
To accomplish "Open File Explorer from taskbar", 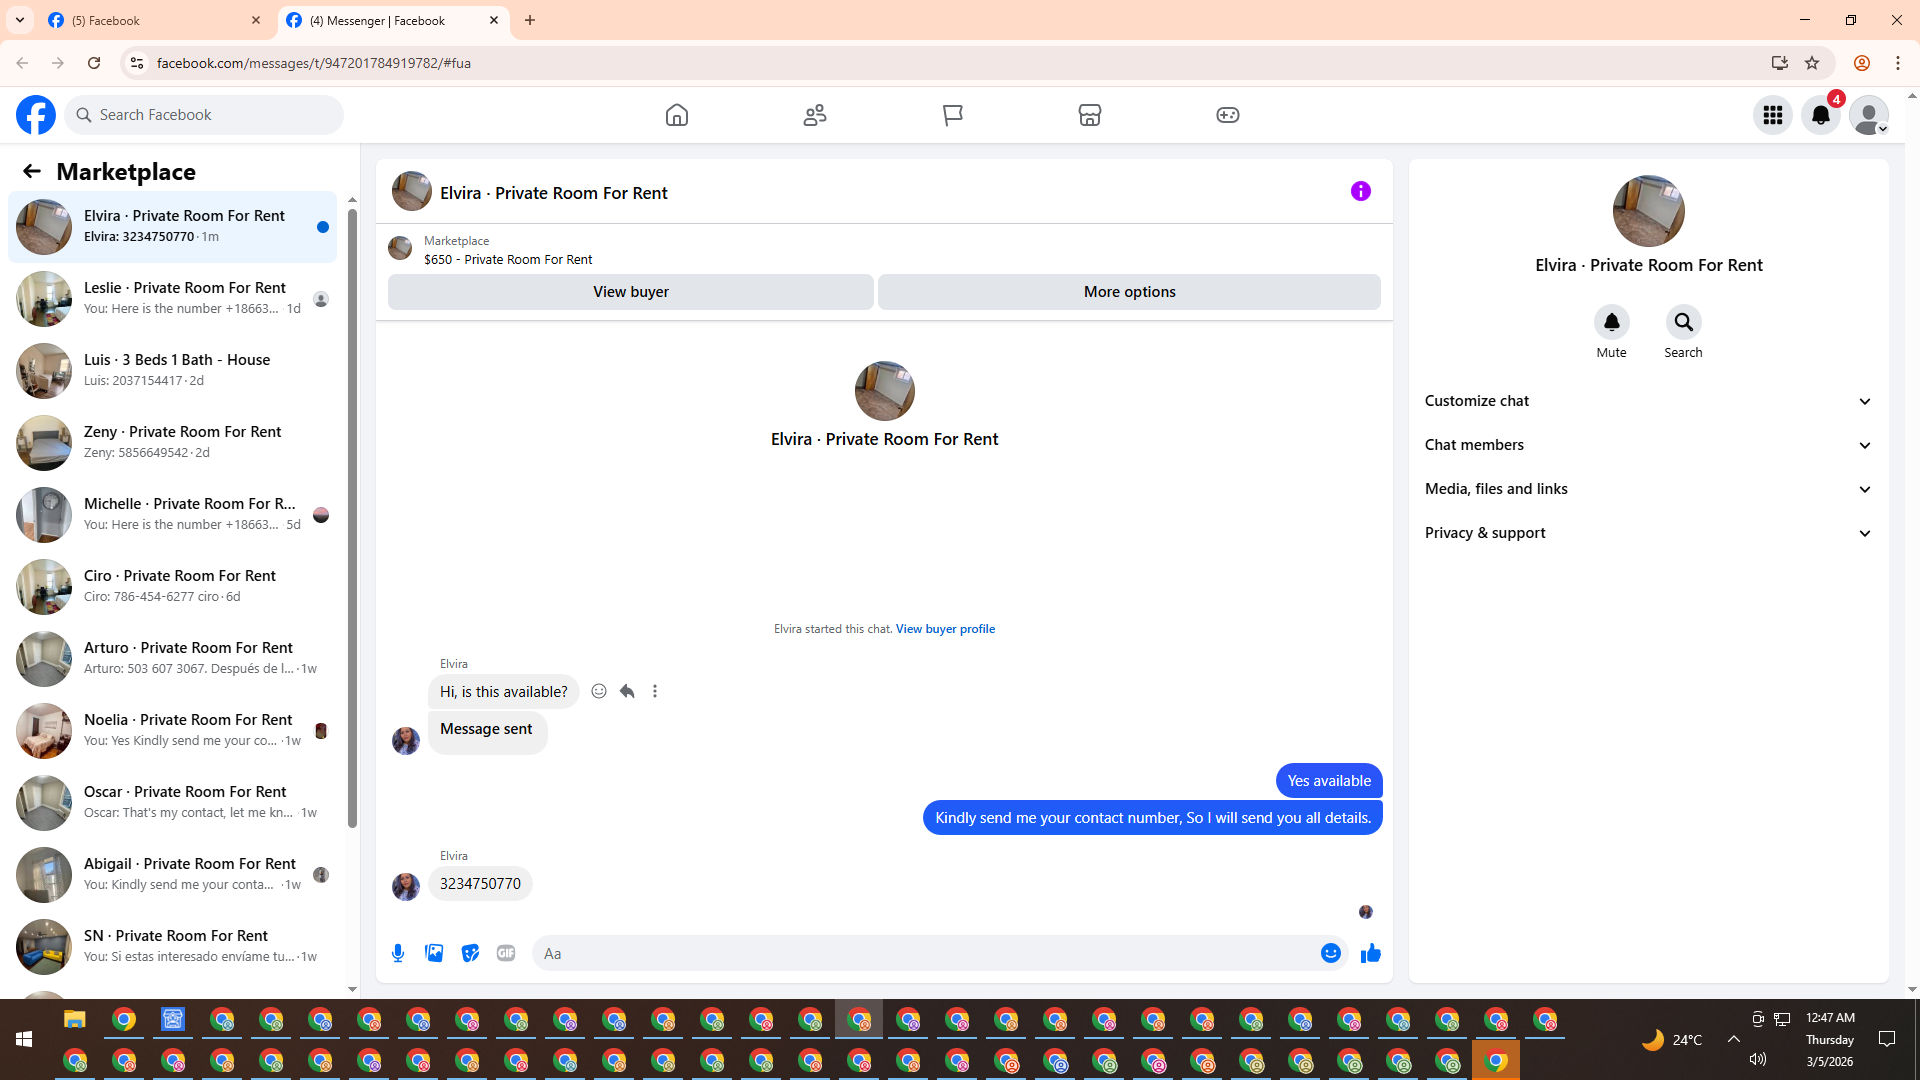I will [75, 1020].
